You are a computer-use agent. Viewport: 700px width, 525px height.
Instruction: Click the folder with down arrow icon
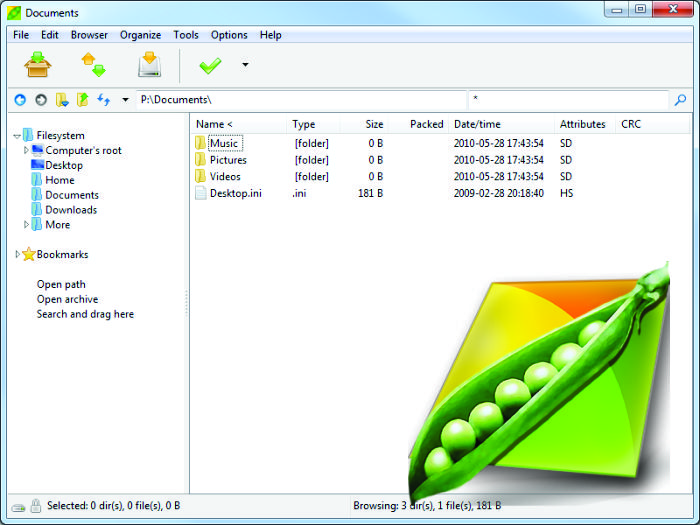[x=62, y=100]
